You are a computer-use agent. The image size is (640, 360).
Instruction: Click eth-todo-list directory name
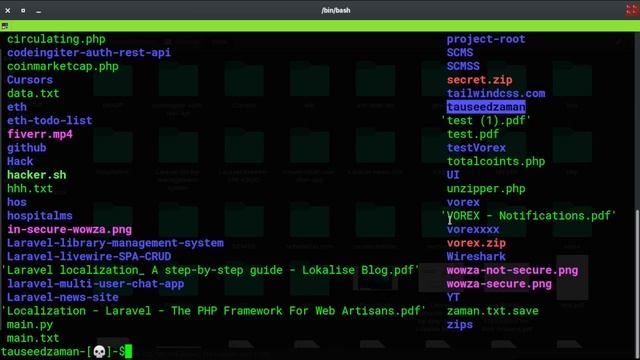point(49,120)
